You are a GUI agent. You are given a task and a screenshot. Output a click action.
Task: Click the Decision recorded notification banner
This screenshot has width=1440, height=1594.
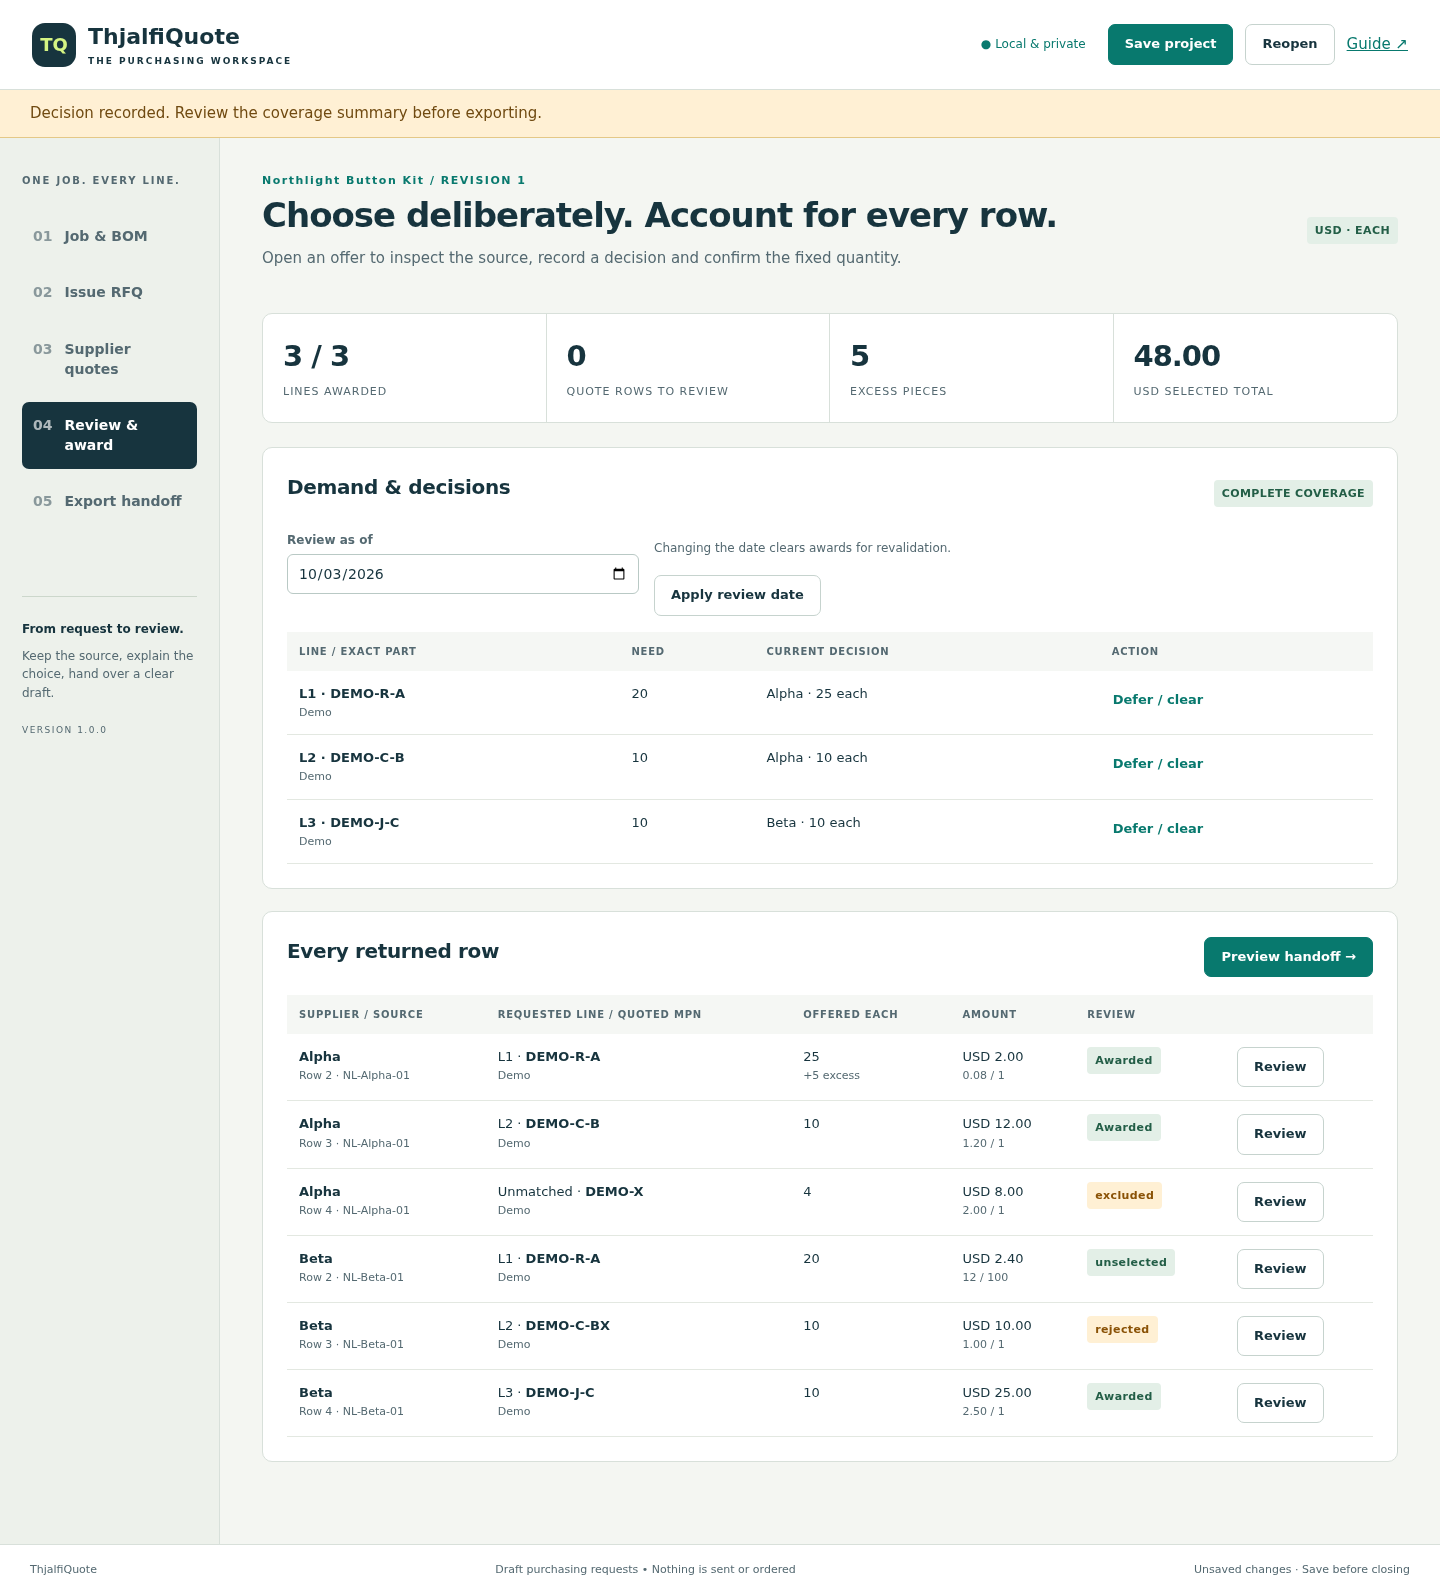click(720, 113)
